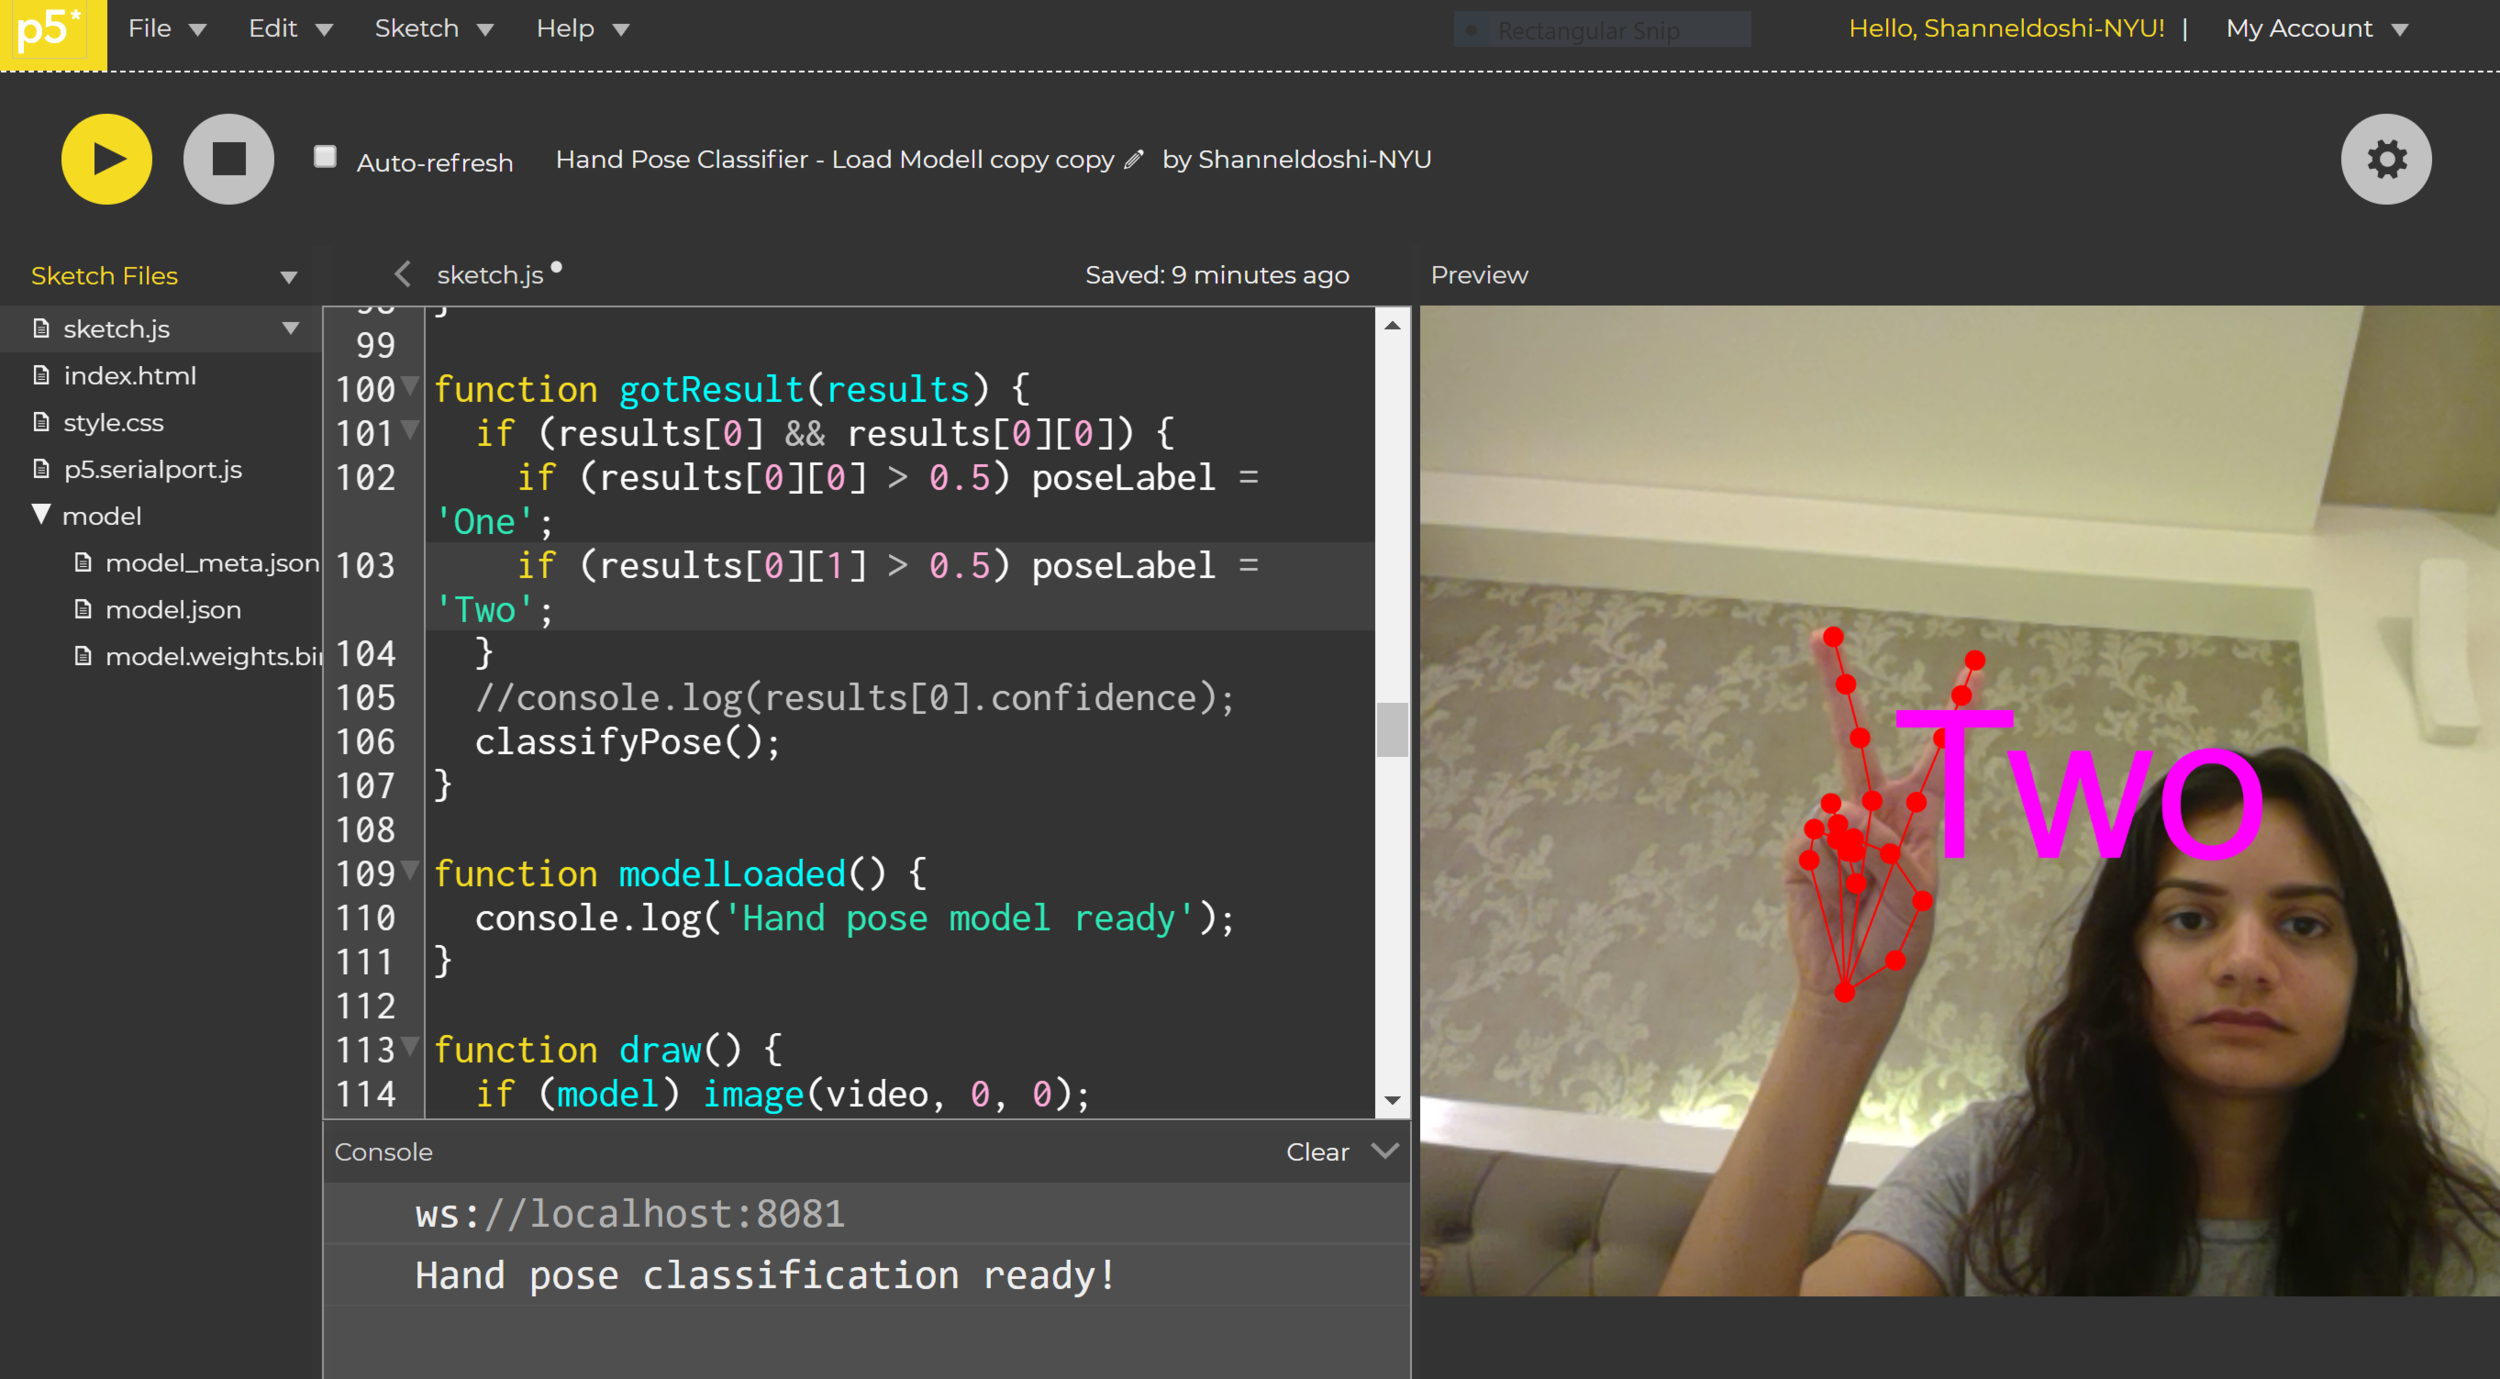
Task: Open the Sketch Files panel dropdown
Action: 289,276
